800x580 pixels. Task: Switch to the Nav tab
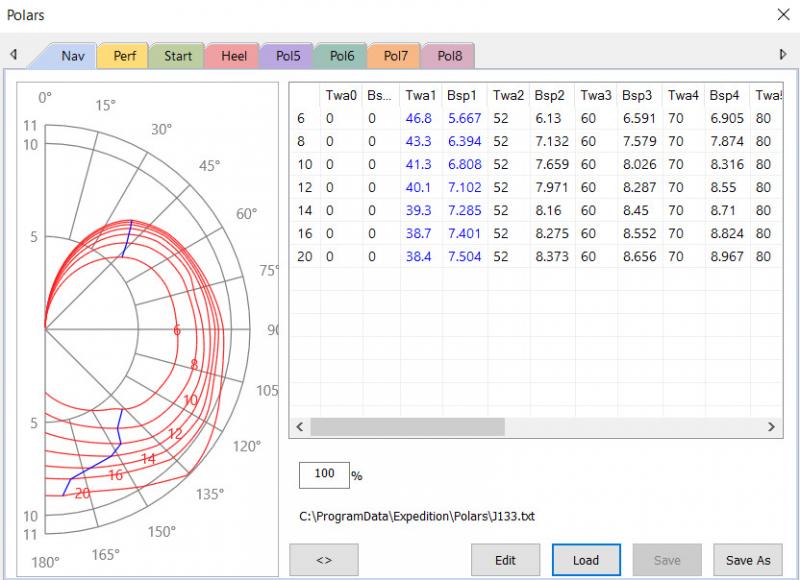72,56
